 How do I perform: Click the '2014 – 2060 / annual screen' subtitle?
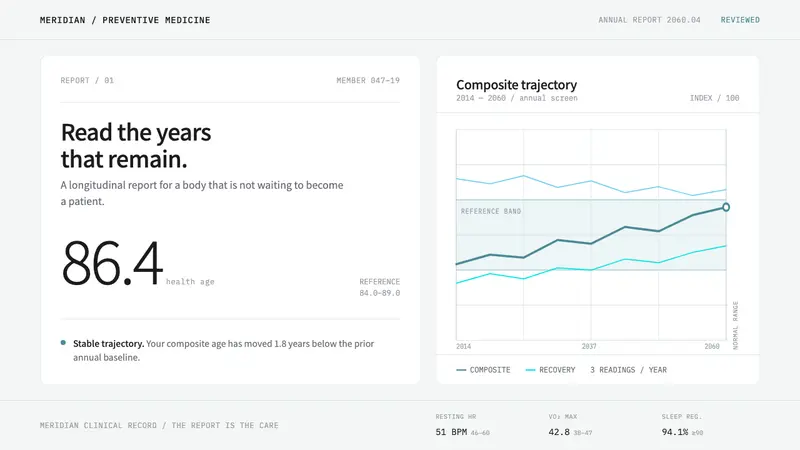coord(517,98)
